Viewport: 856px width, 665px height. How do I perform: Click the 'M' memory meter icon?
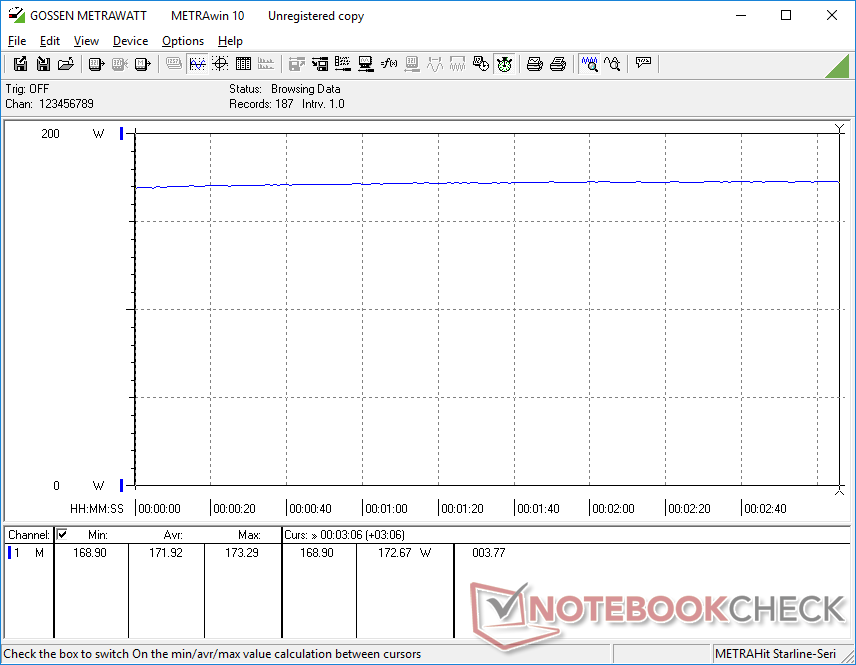(142, 64)
